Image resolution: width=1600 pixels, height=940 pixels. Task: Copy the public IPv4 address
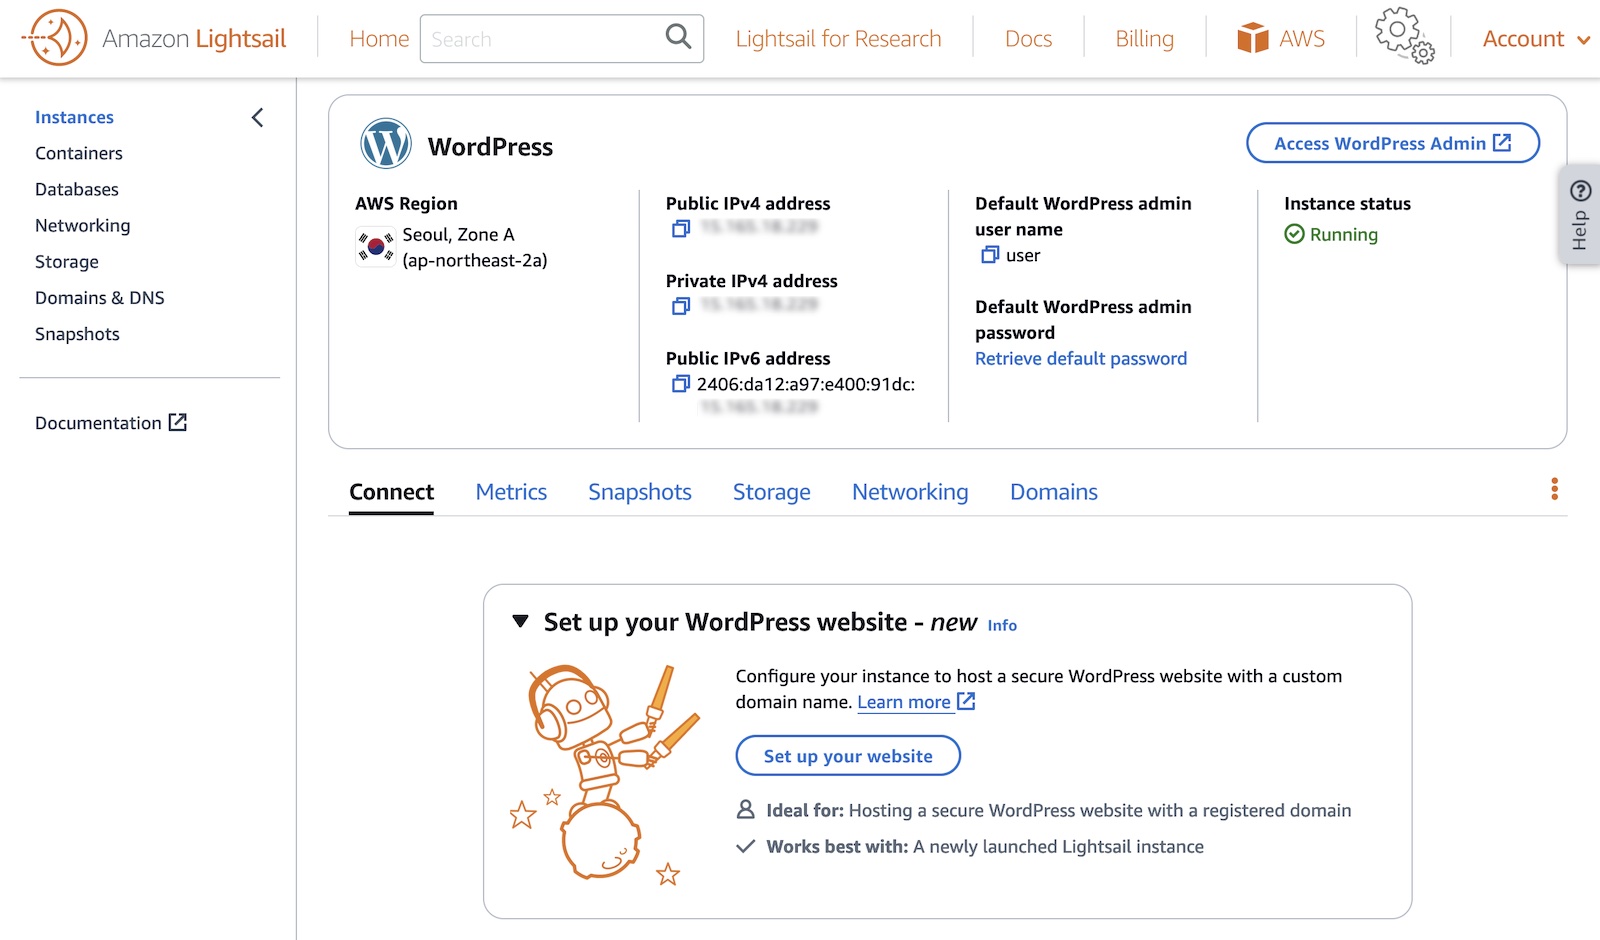[681, 229]
